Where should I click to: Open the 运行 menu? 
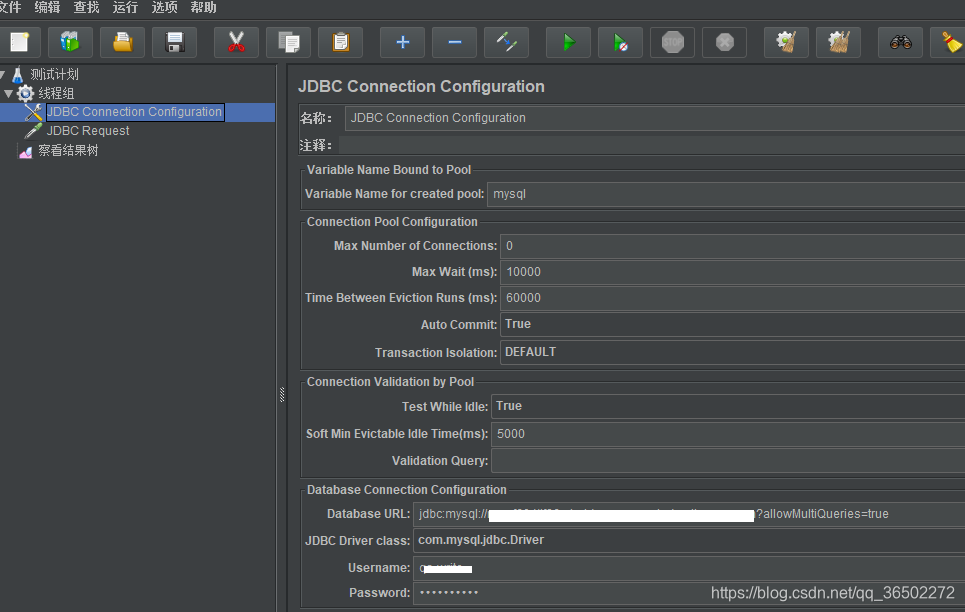point(124,8)
